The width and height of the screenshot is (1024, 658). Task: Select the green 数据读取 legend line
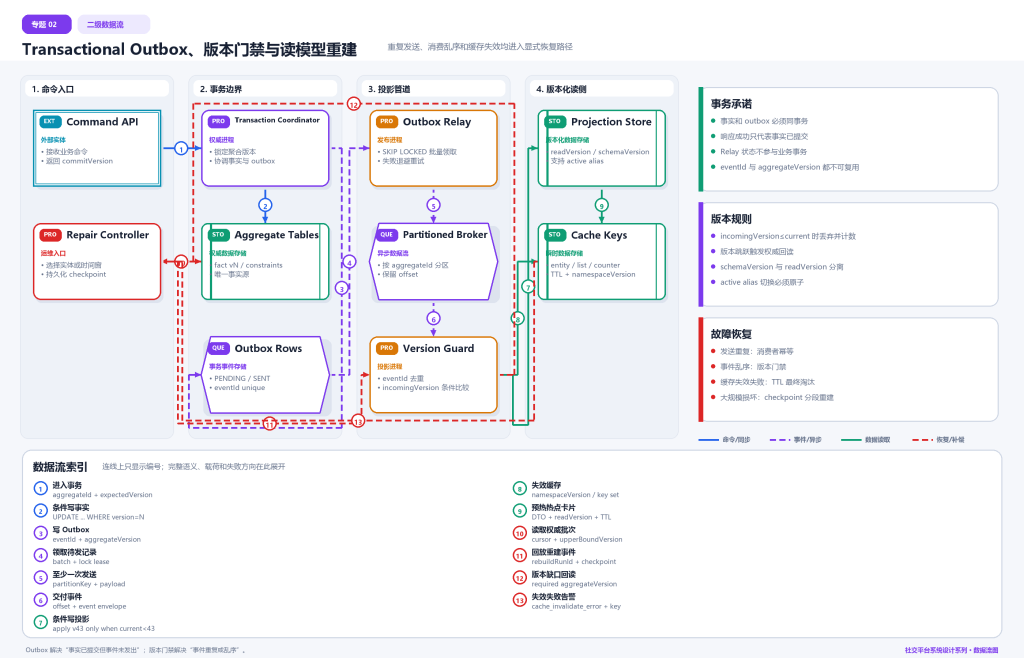coord(851,440)
